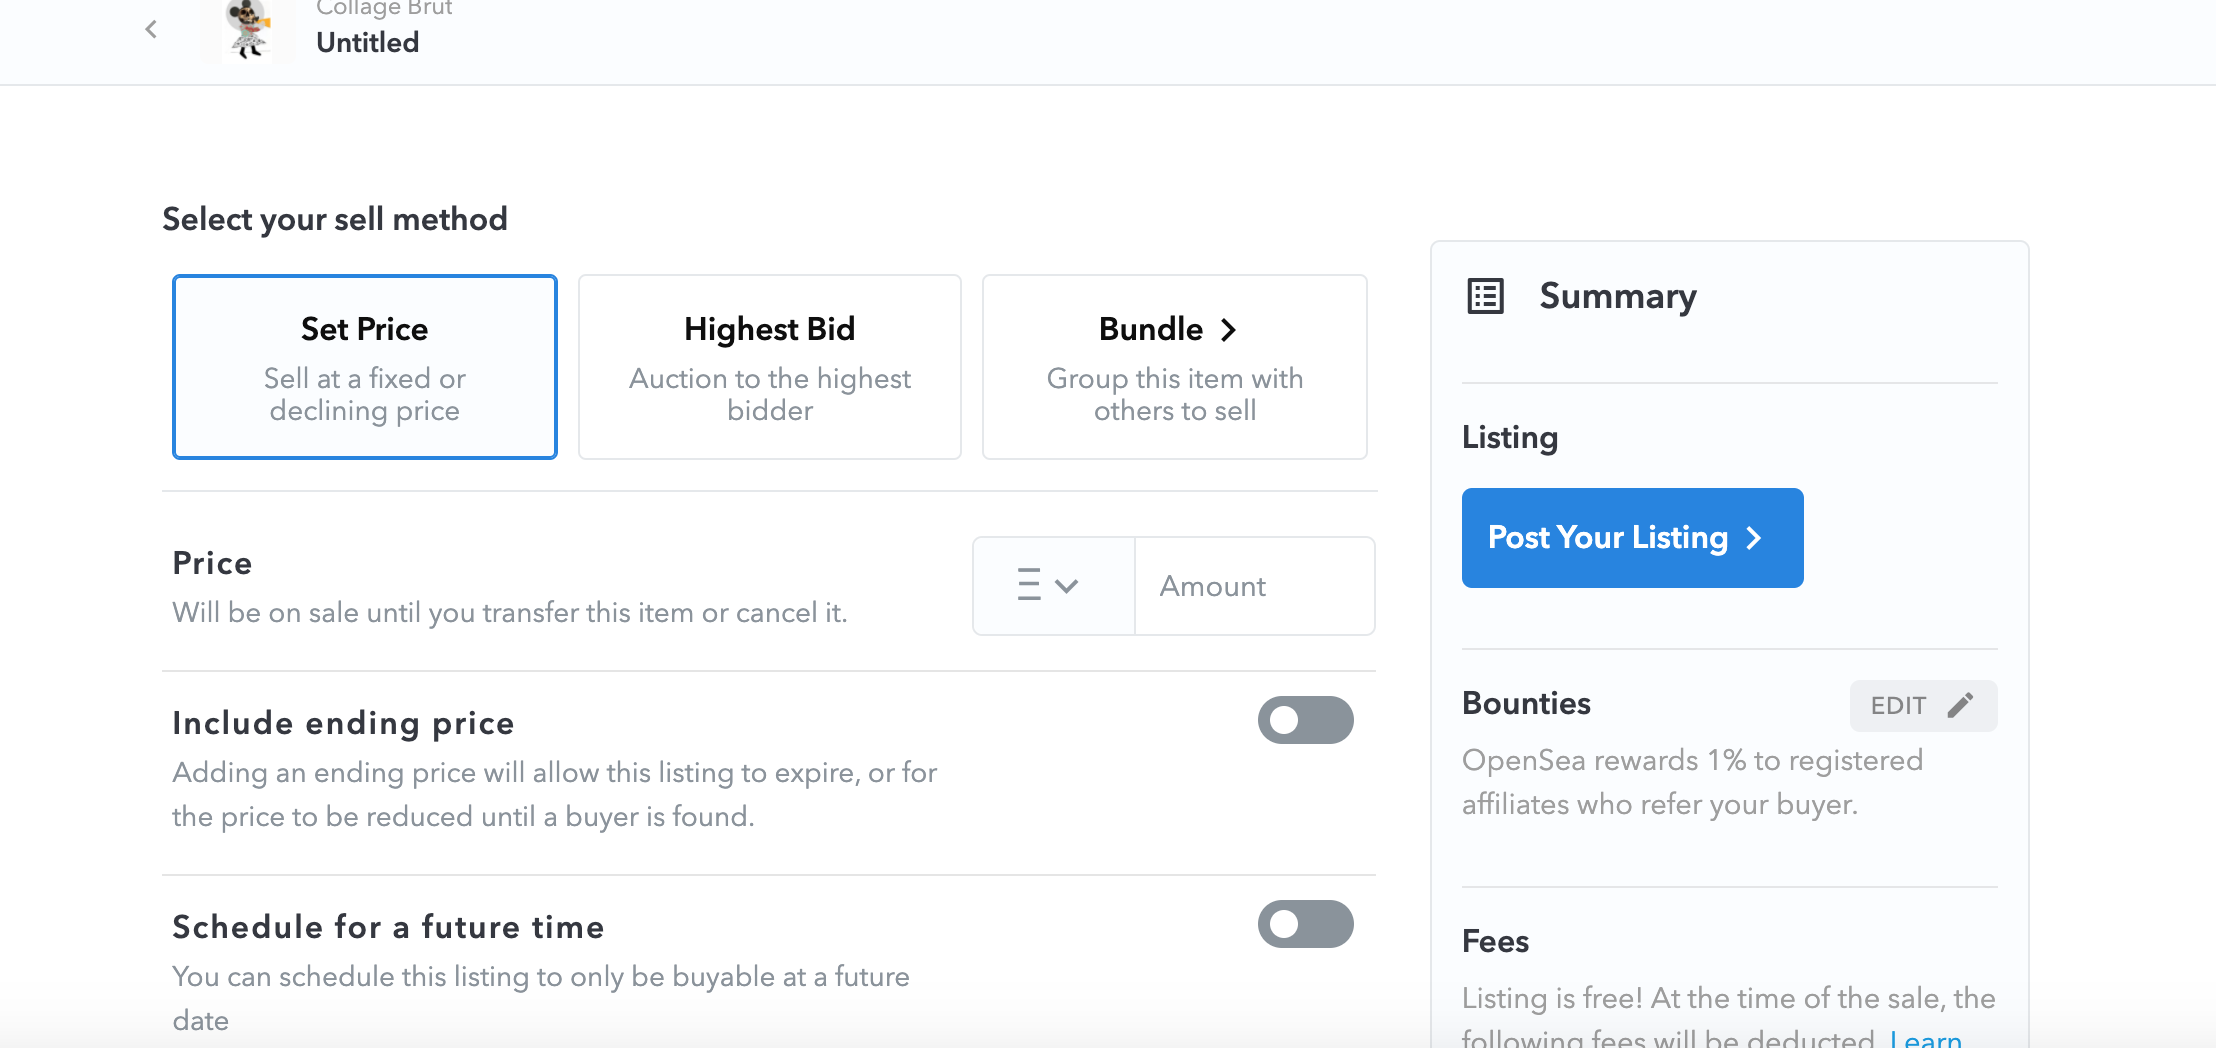Viewport: 2216px width, 1048px height.
Task: Select the Set Price sell method
Action: click(365, 367)
